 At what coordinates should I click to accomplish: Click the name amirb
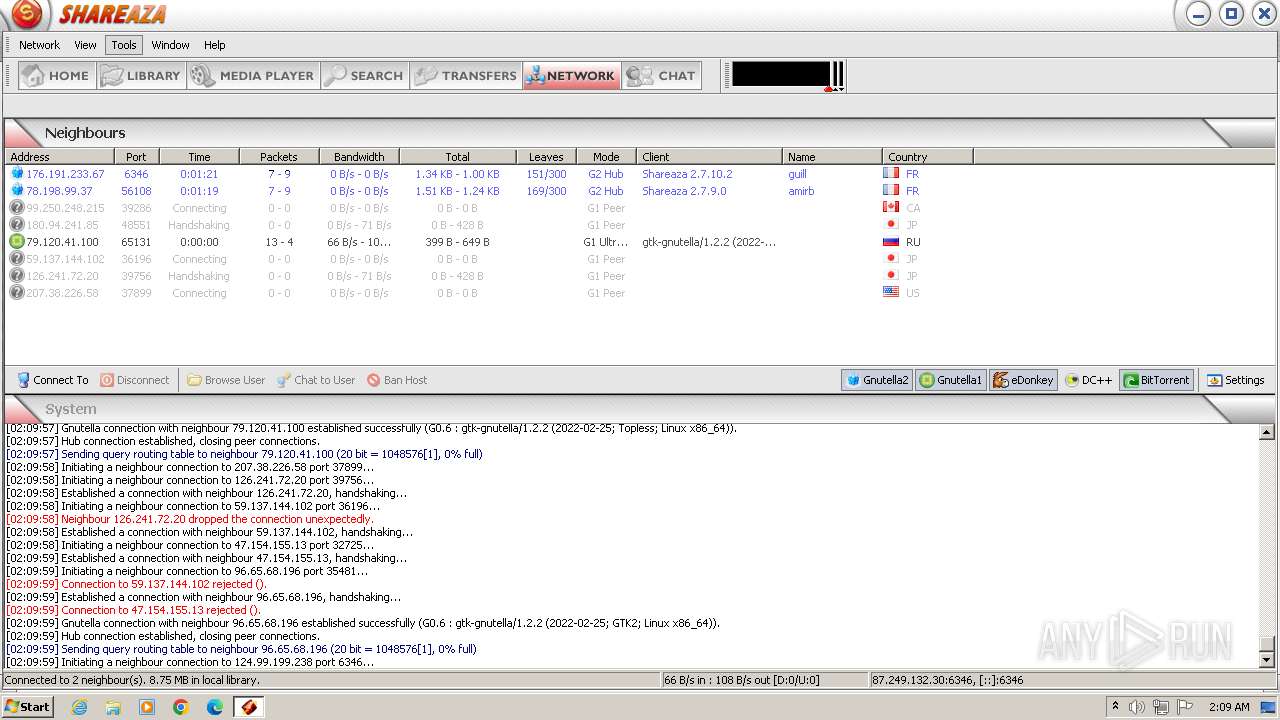coord(801,191)
